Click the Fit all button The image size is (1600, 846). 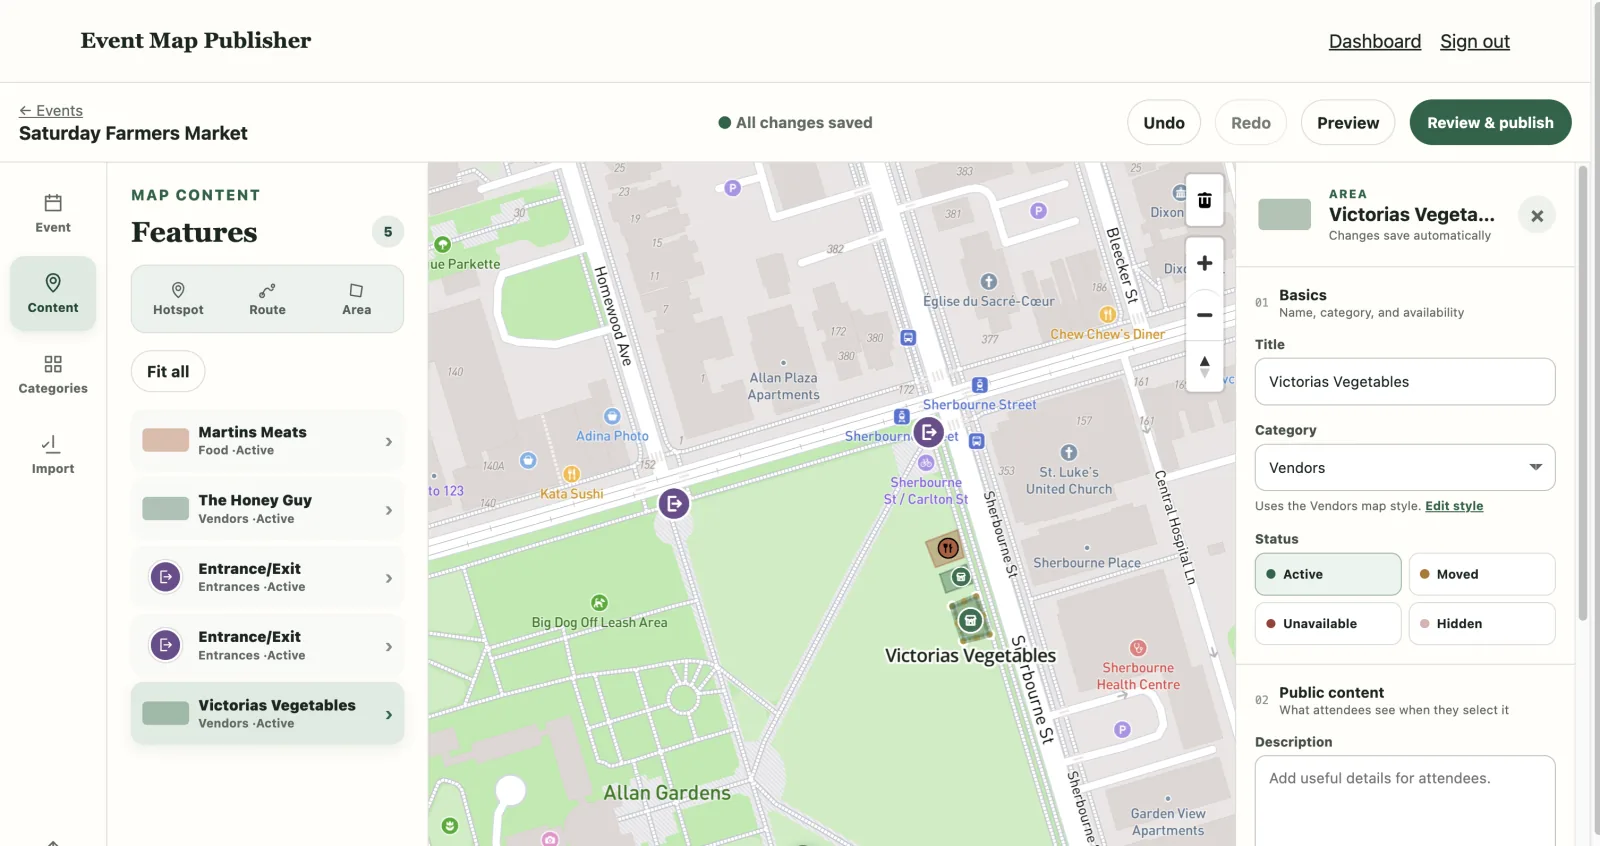168,371
